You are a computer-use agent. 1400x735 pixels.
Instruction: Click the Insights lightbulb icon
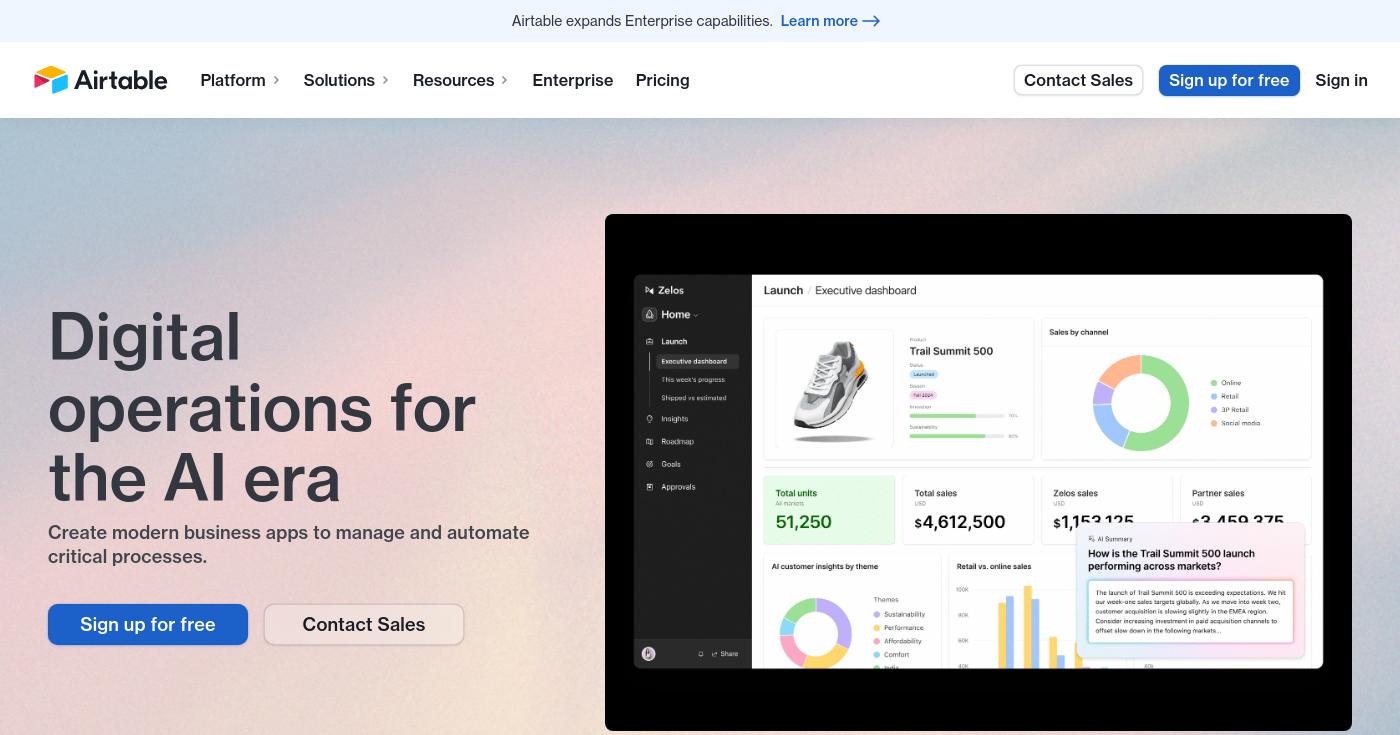(649, 419)
